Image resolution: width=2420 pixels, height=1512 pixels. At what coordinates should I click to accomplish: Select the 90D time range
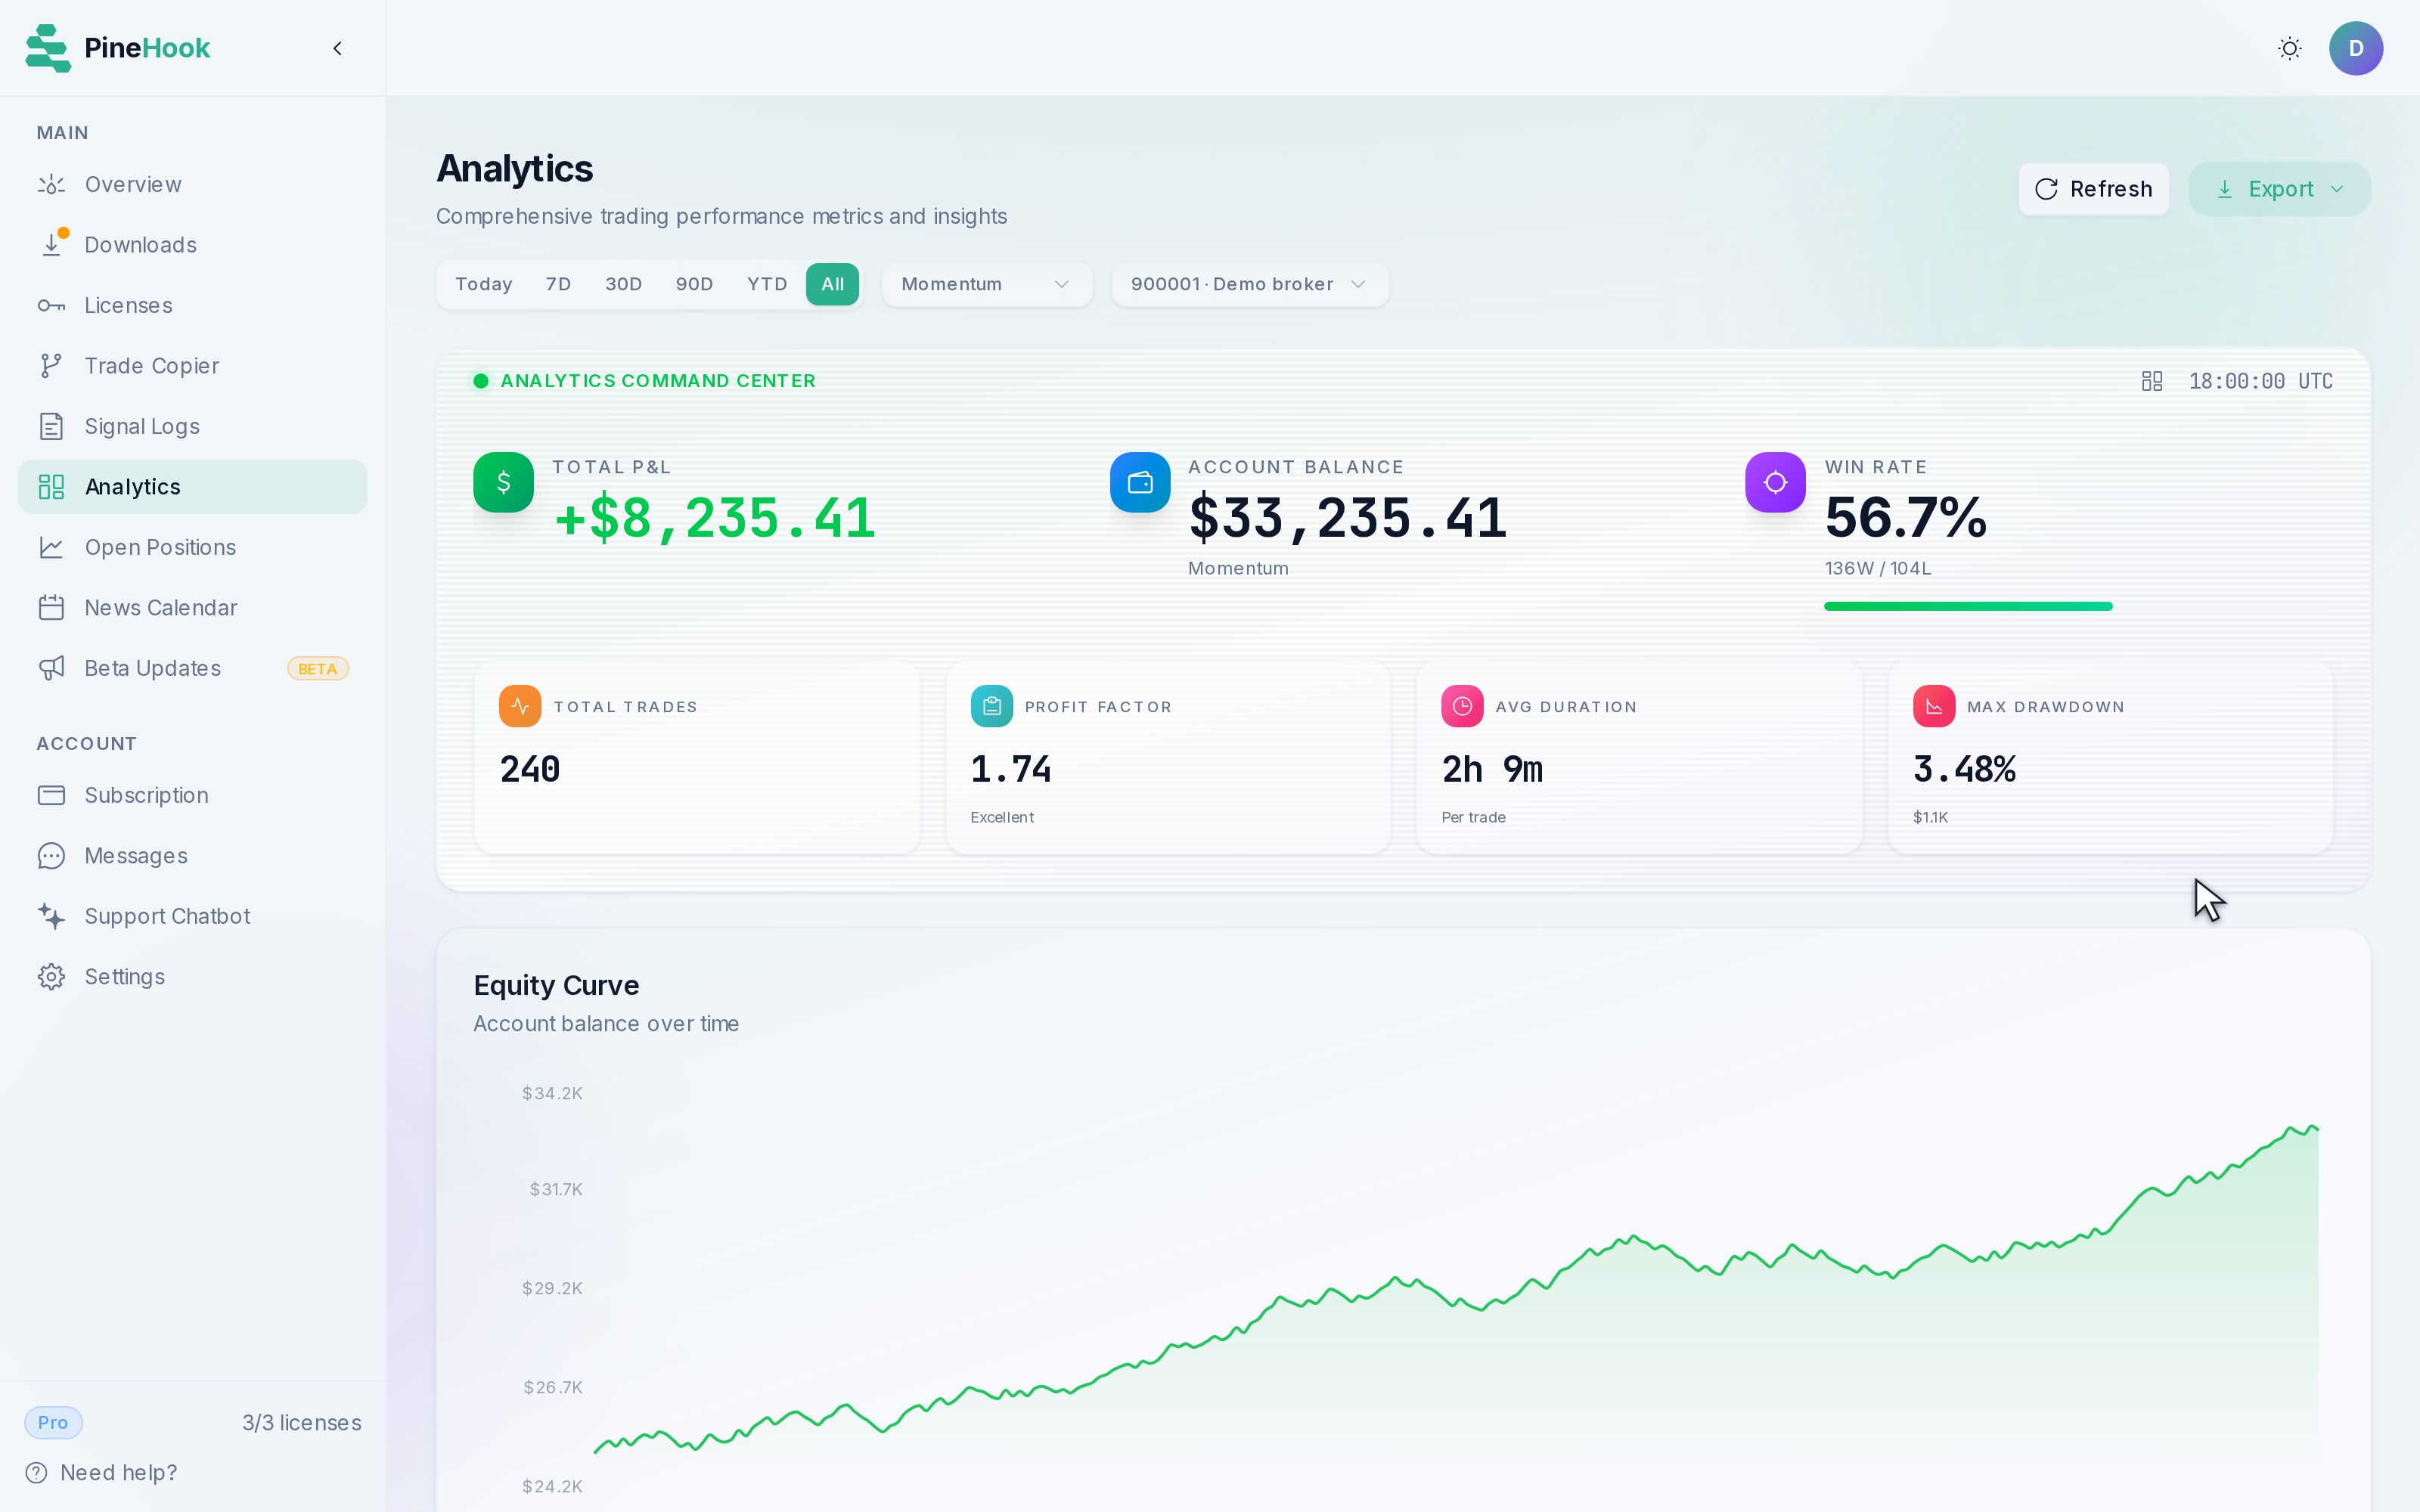[694, 285]
